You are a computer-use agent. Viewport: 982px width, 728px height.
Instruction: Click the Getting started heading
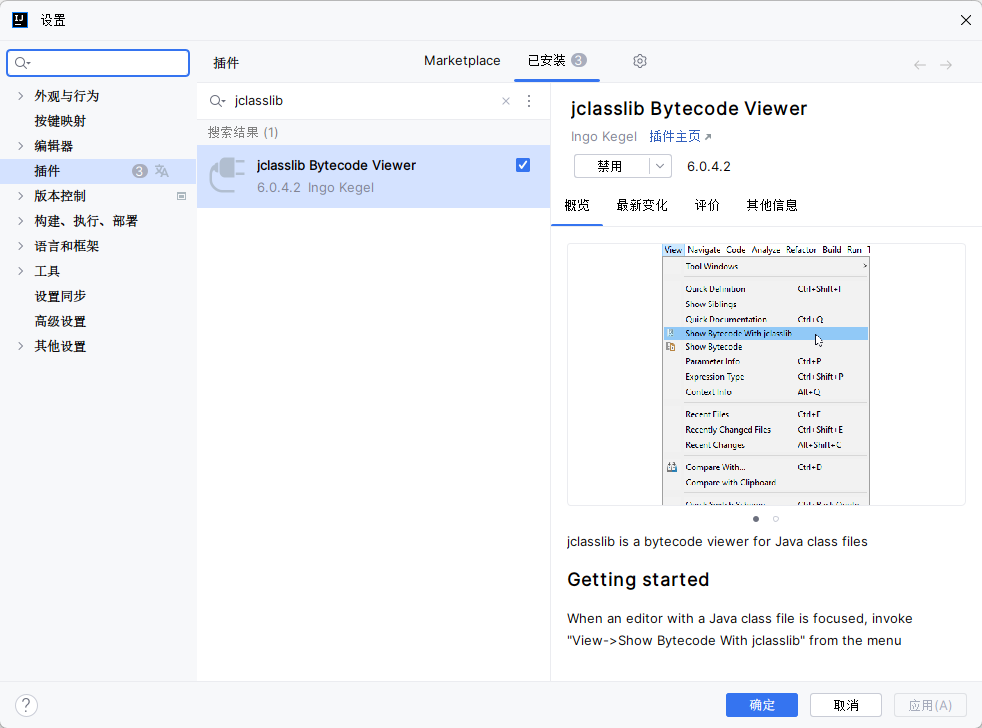pyautogui.click(x=638, y=580)
